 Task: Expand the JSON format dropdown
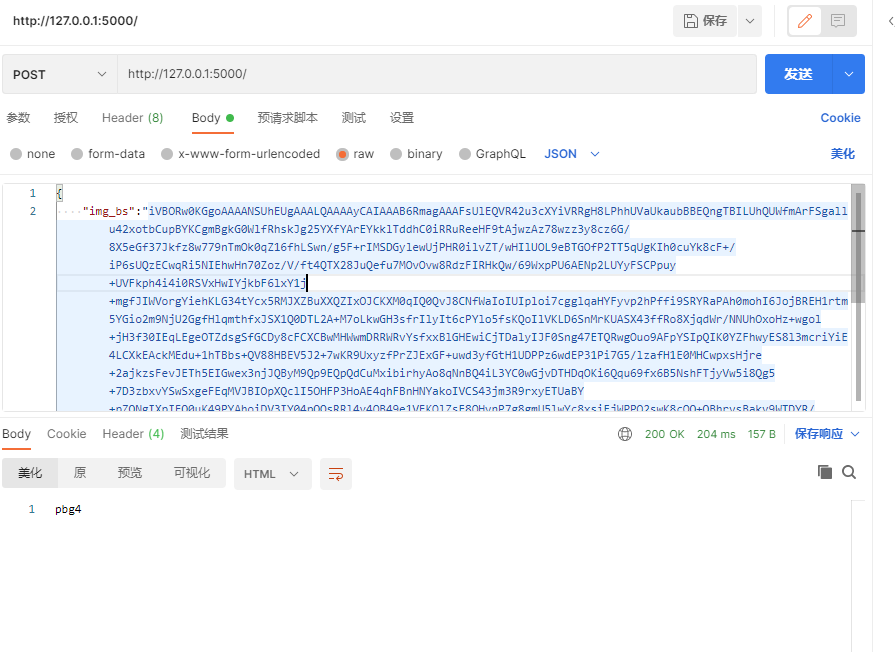click(572, 154)
